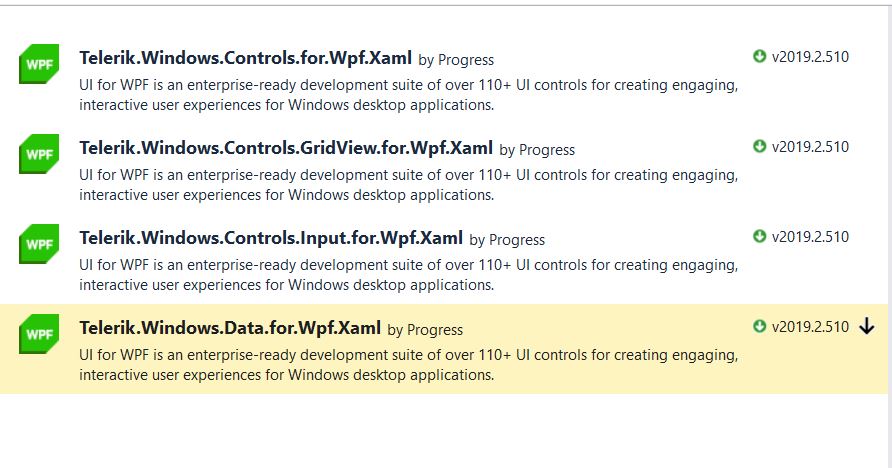Select Telerik.Windows.Controls.GridView.for.Wpf.Xaml package title
This screenshot has height=468, width=892.
[285, 148]
